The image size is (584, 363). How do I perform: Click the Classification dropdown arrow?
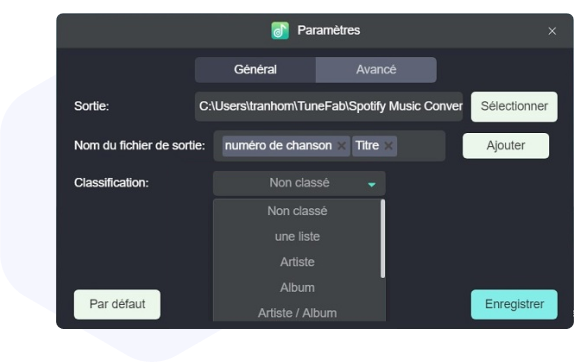coord(371,184)
